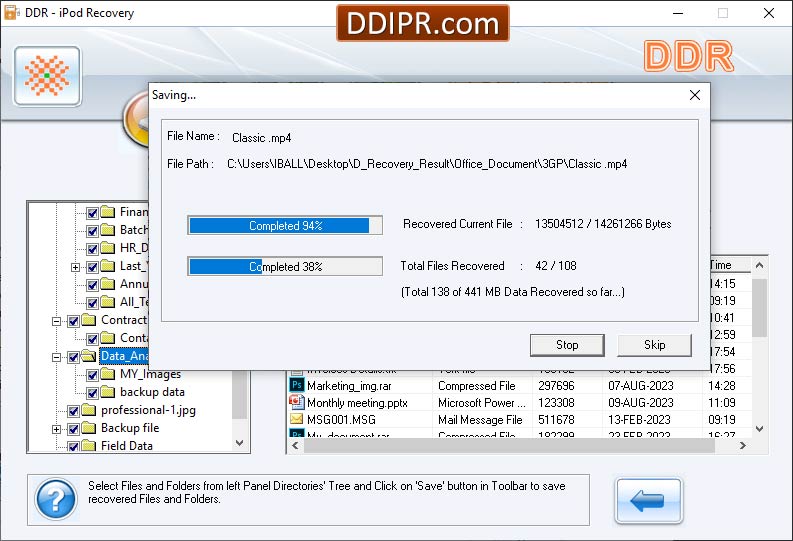Select the Monthly meeting.pptx file row

click(519, 403)
